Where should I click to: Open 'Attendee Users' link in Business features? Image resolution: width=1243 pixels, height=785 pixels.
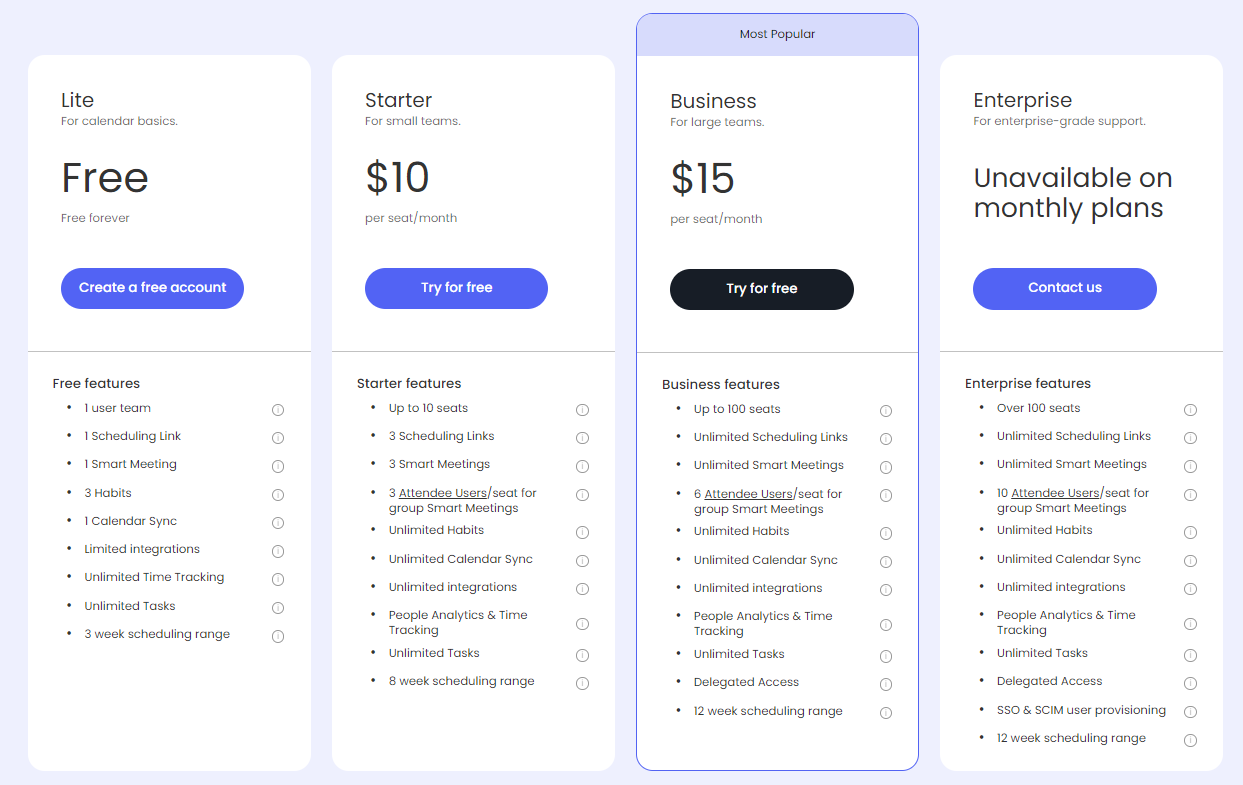click(x=749, y=494)
